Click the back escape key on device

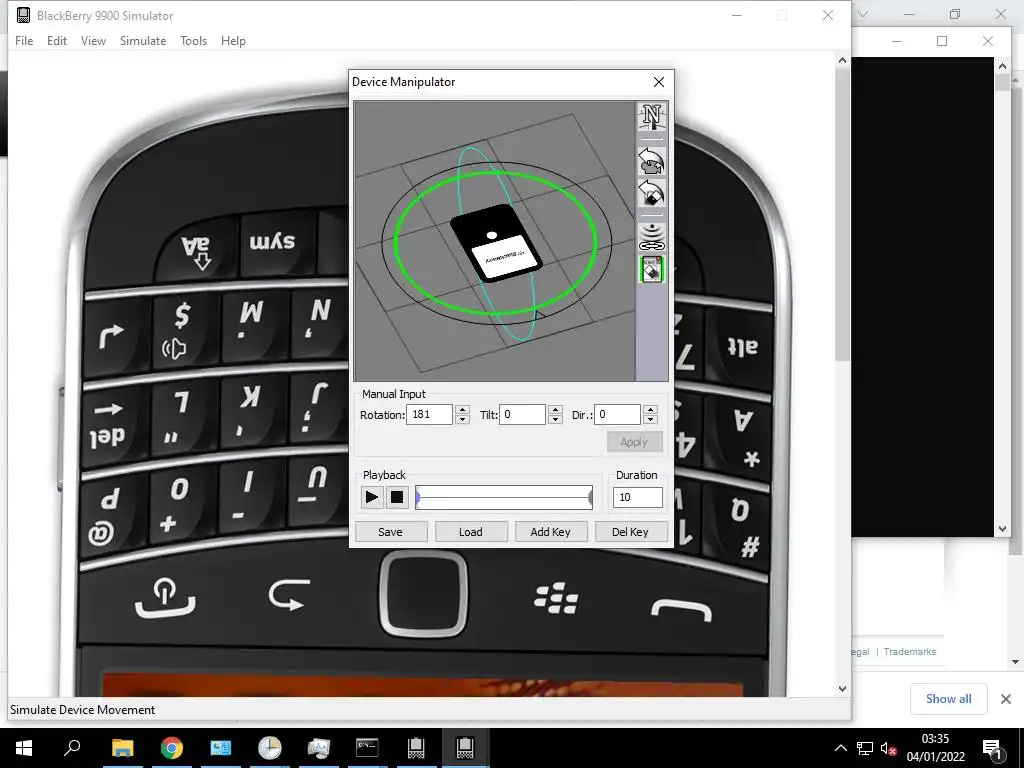289,595
